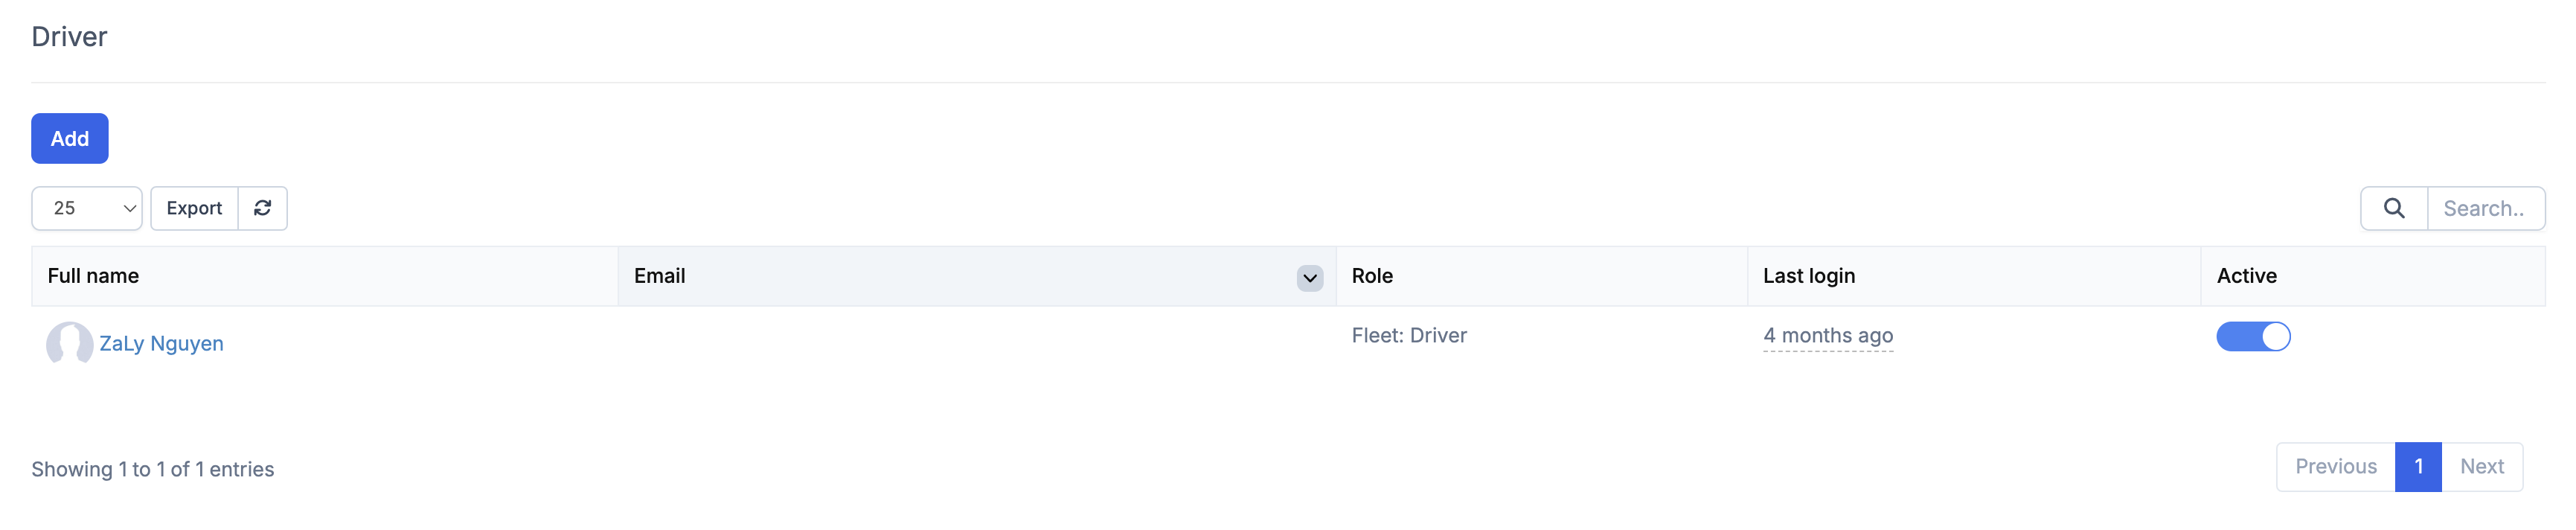Click the refresh table icon
Screen dimensions: 2576x530
click(x=262, y=208)
